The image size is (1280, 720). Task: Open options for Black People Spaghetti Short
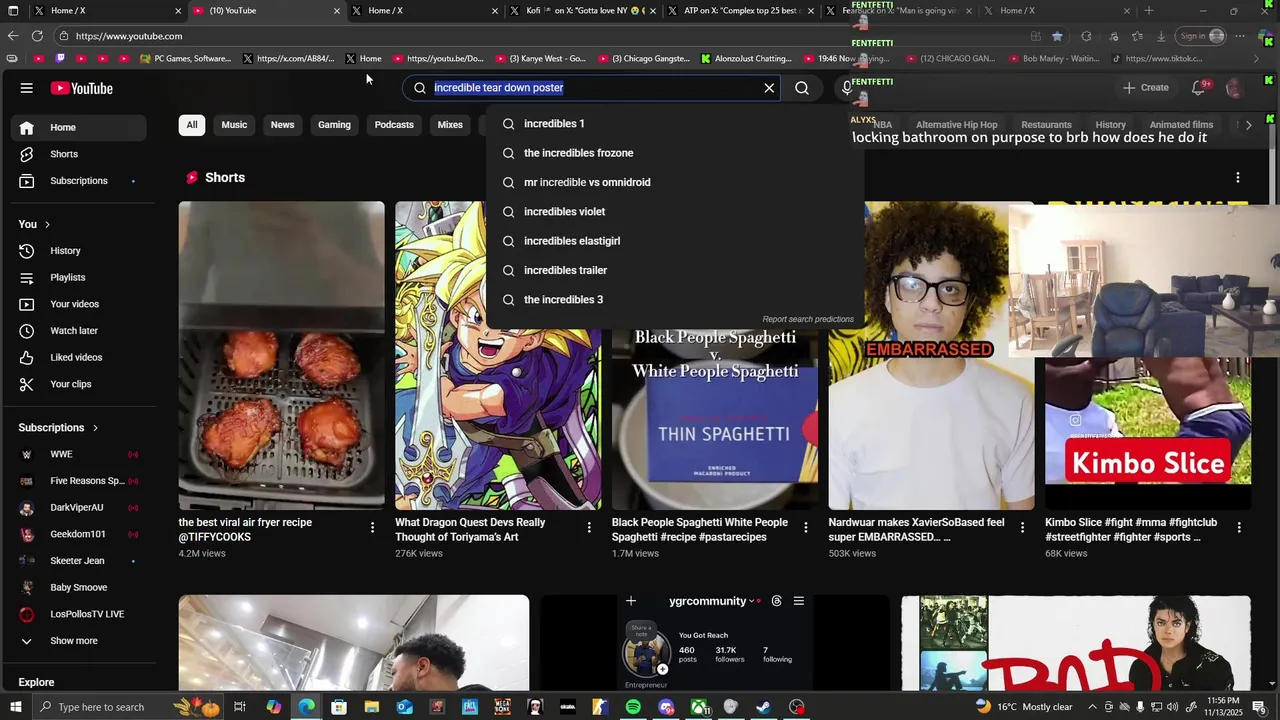pos(806,527)
